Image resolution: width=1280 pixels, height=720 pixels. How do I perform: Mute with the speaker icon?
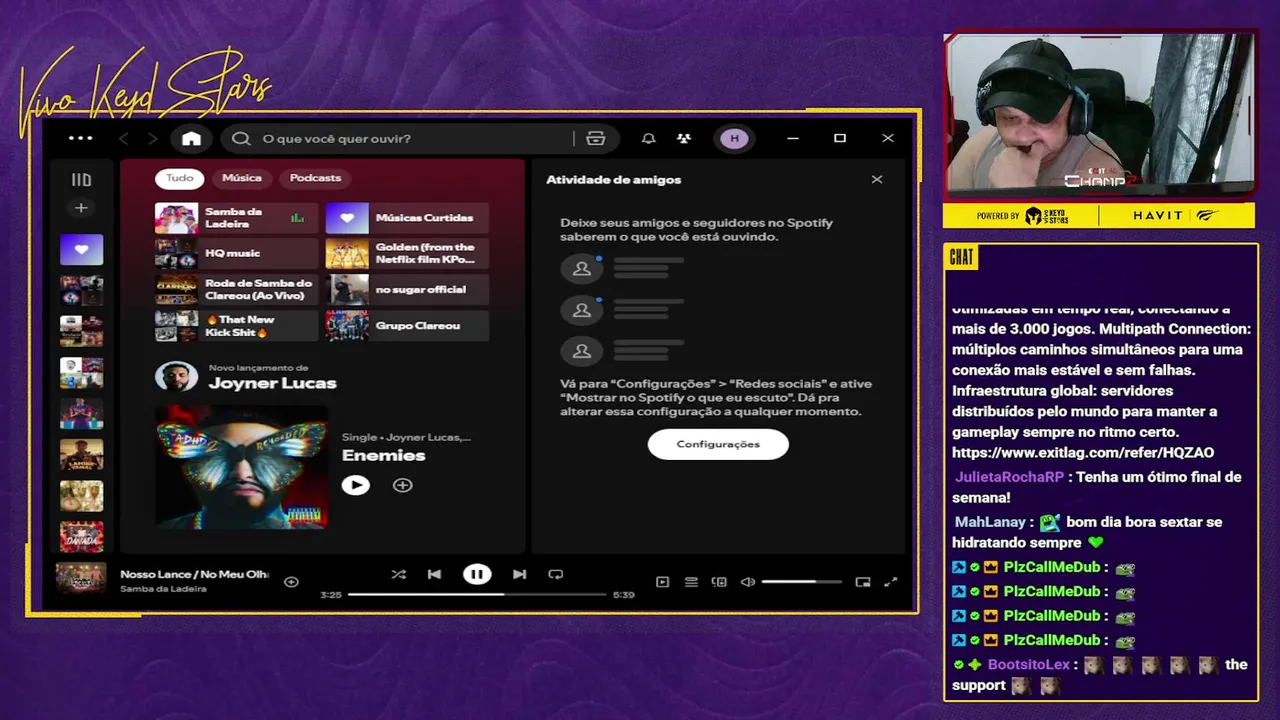pyautogui.click(x=747, y=582)
